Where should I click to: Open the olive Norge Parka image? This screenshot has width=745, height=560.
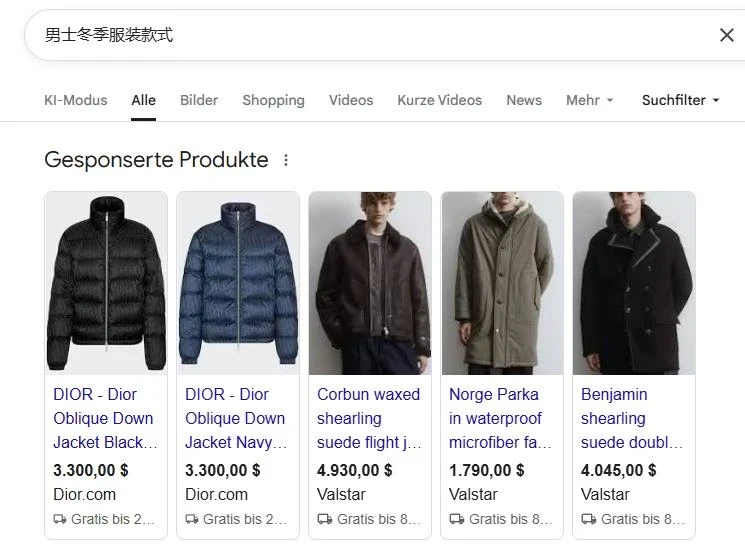[x=502, y=283]
